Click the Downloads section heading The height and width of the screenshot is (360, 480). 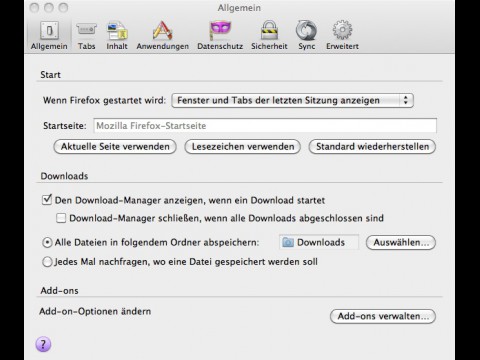click(x=64, y=176)
